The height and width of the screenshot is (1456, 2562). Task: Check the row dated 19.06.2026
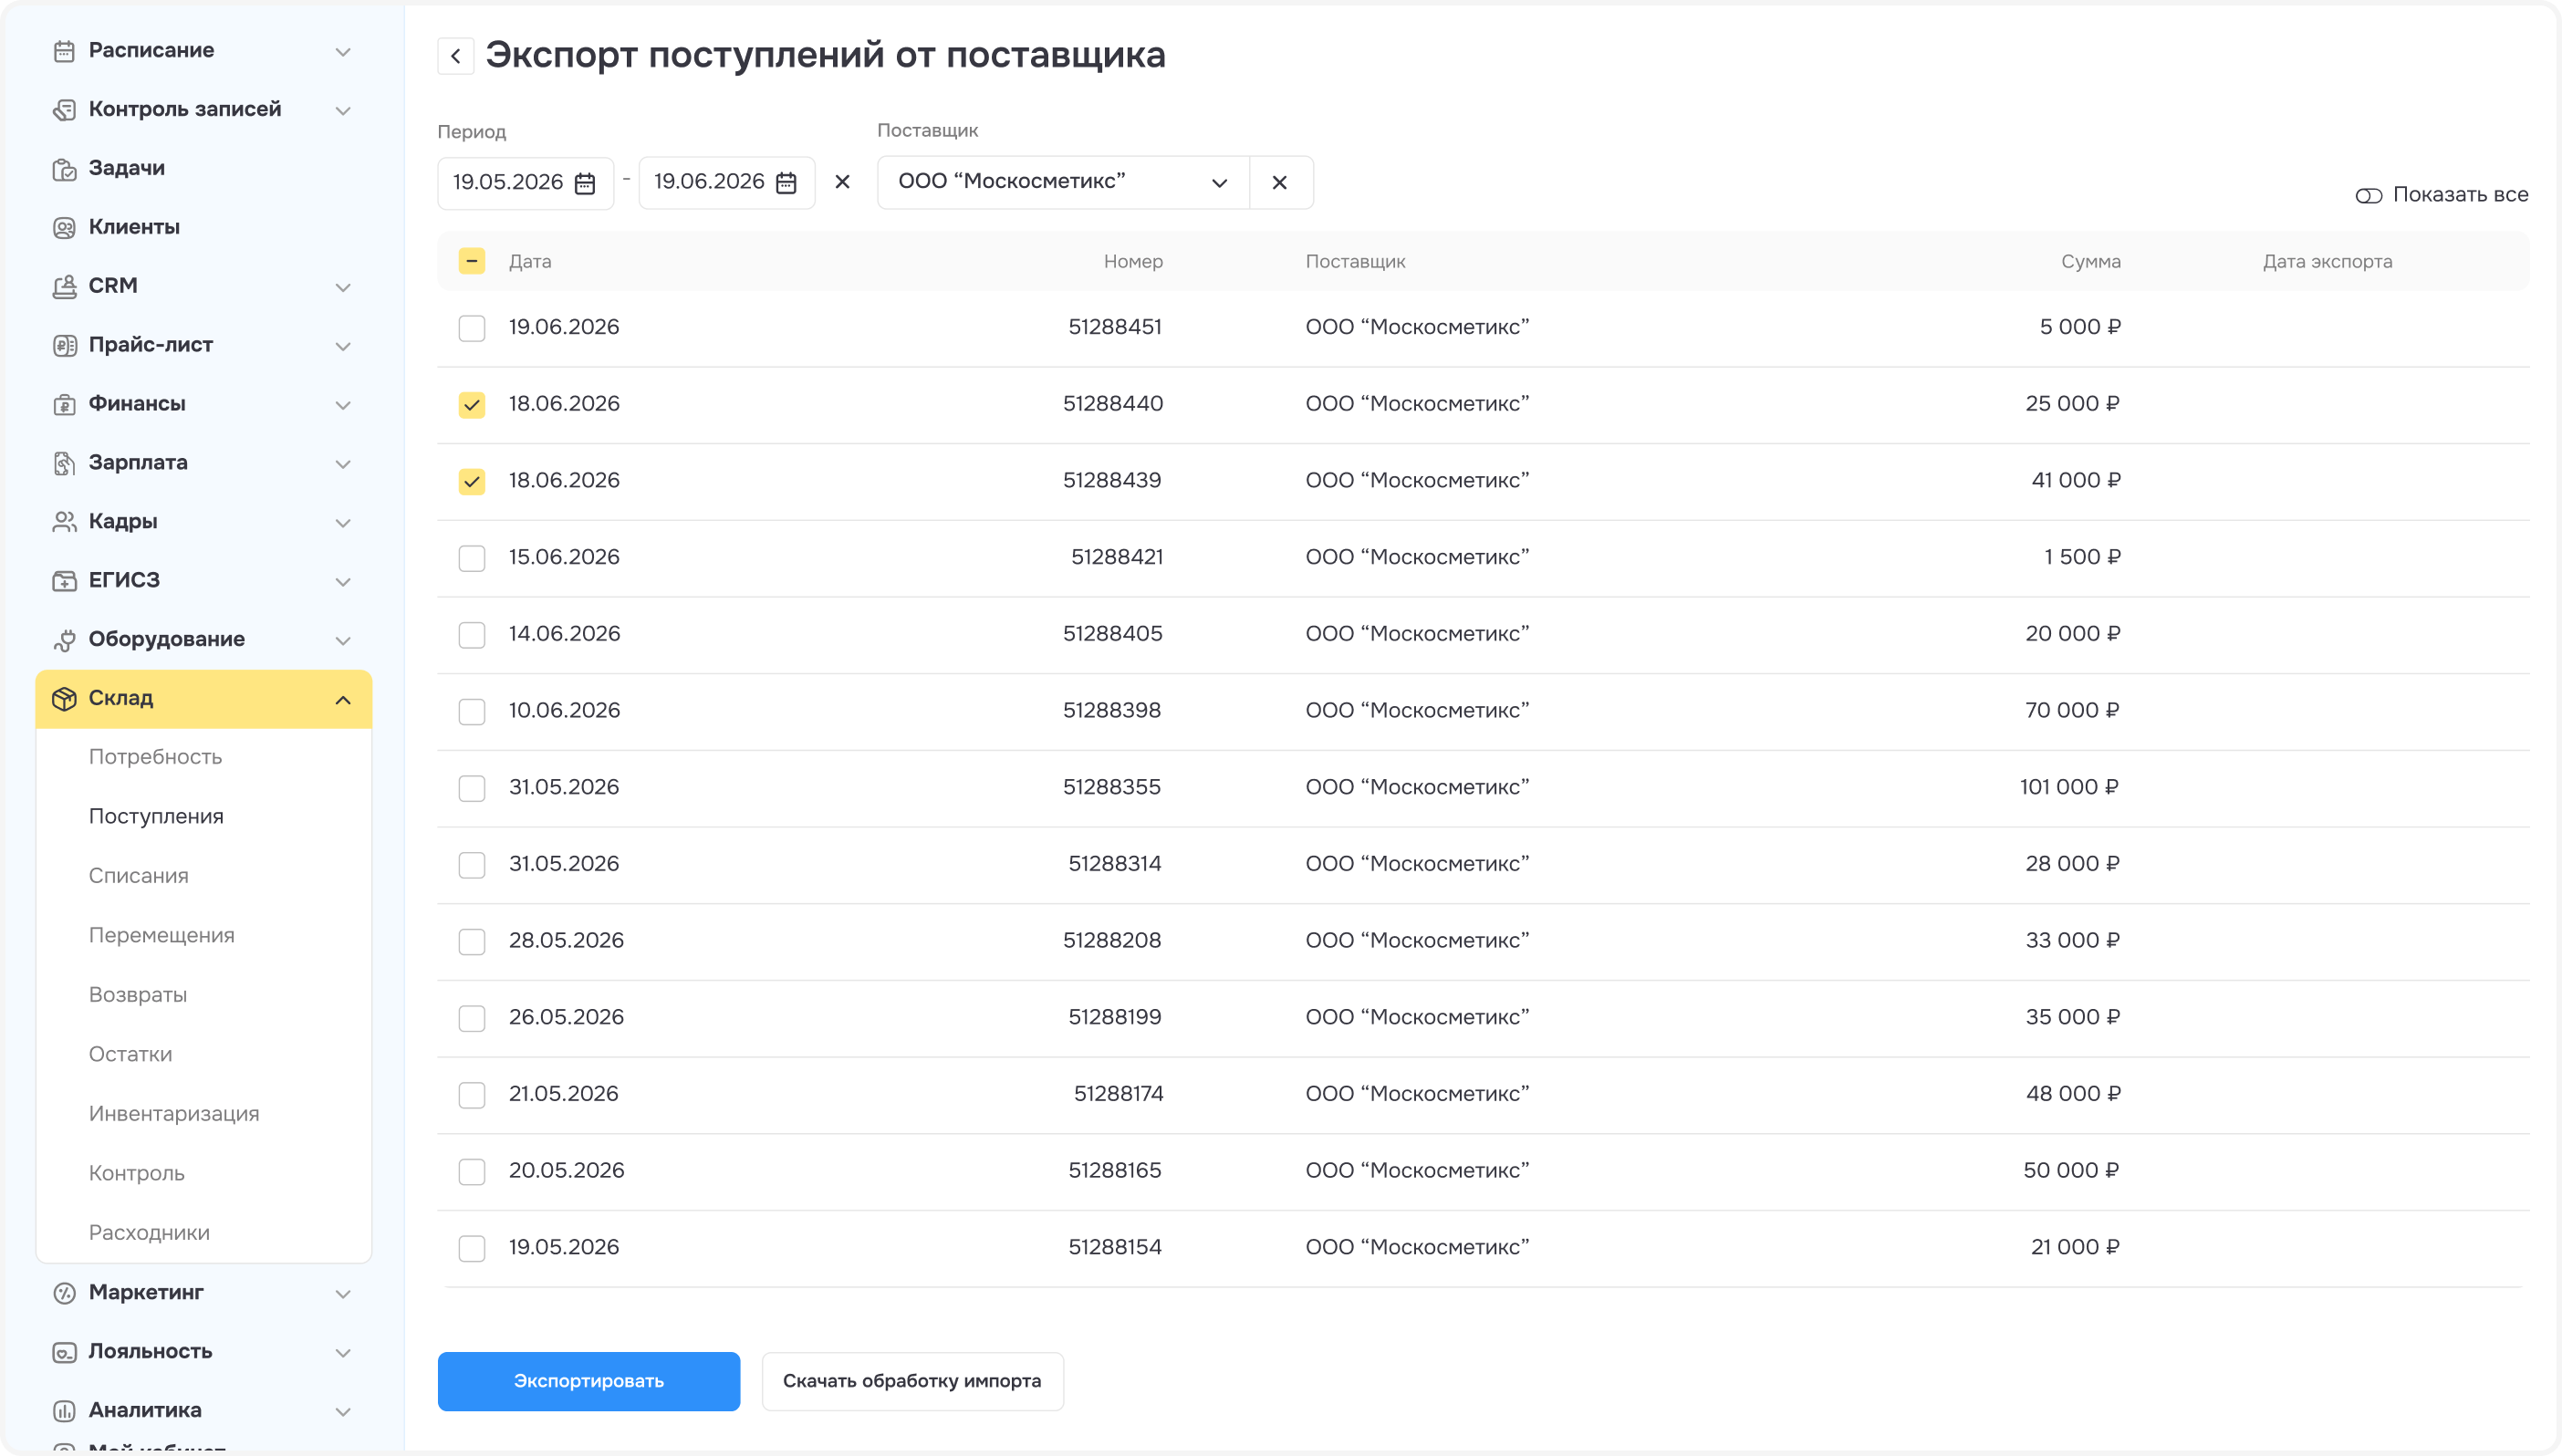coord(472,328)
